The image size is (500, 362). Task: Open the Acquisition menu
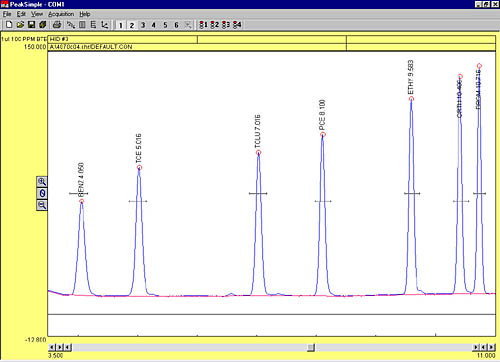coord(61,14)
